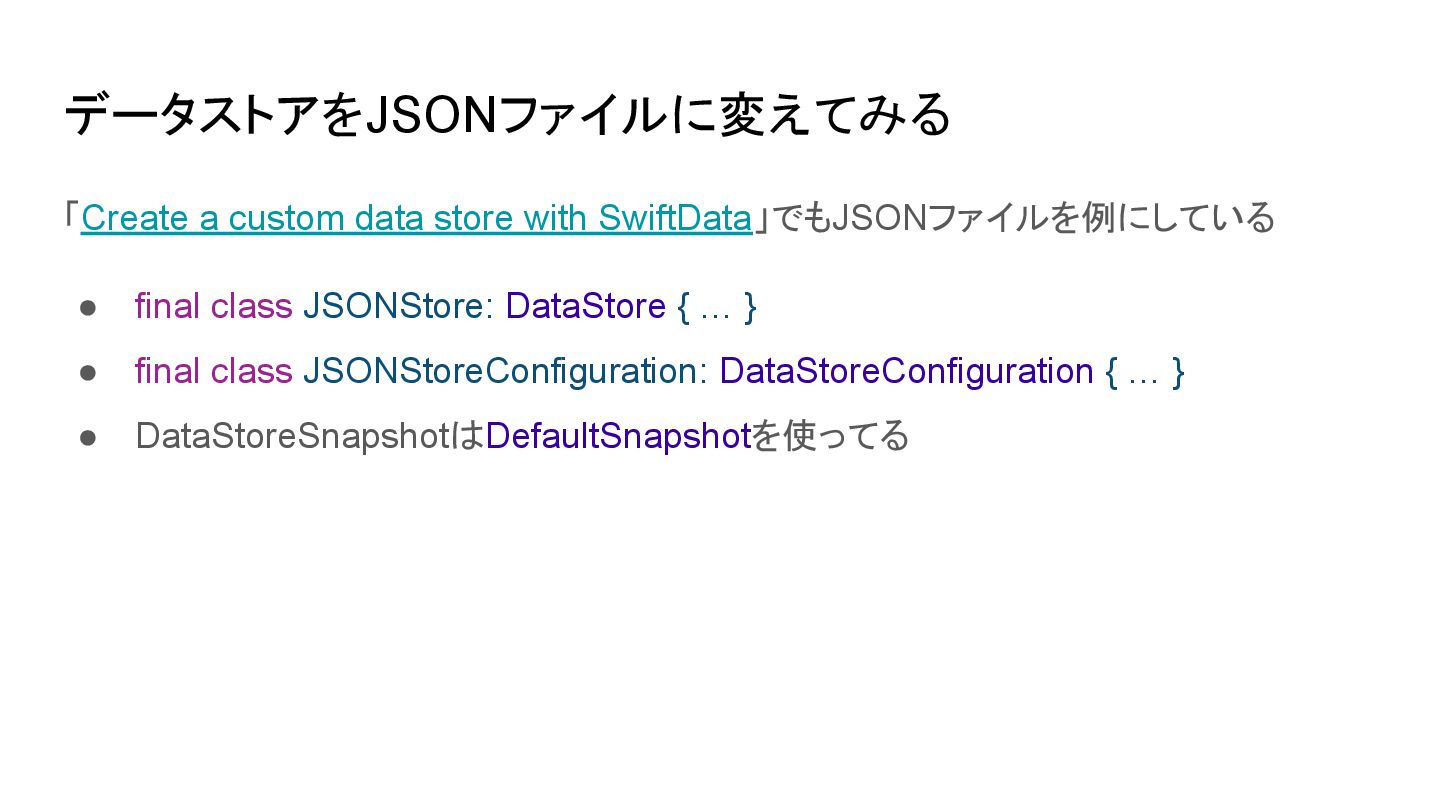Click the first bullet point dot

[88, 307]
